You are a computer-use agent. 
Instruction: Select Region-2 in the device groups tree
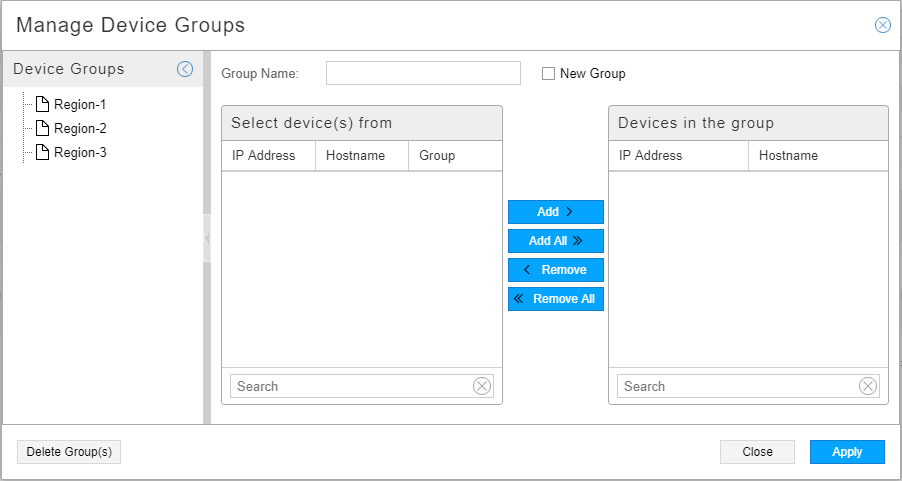pyautogui.click(x=80, y=128)
